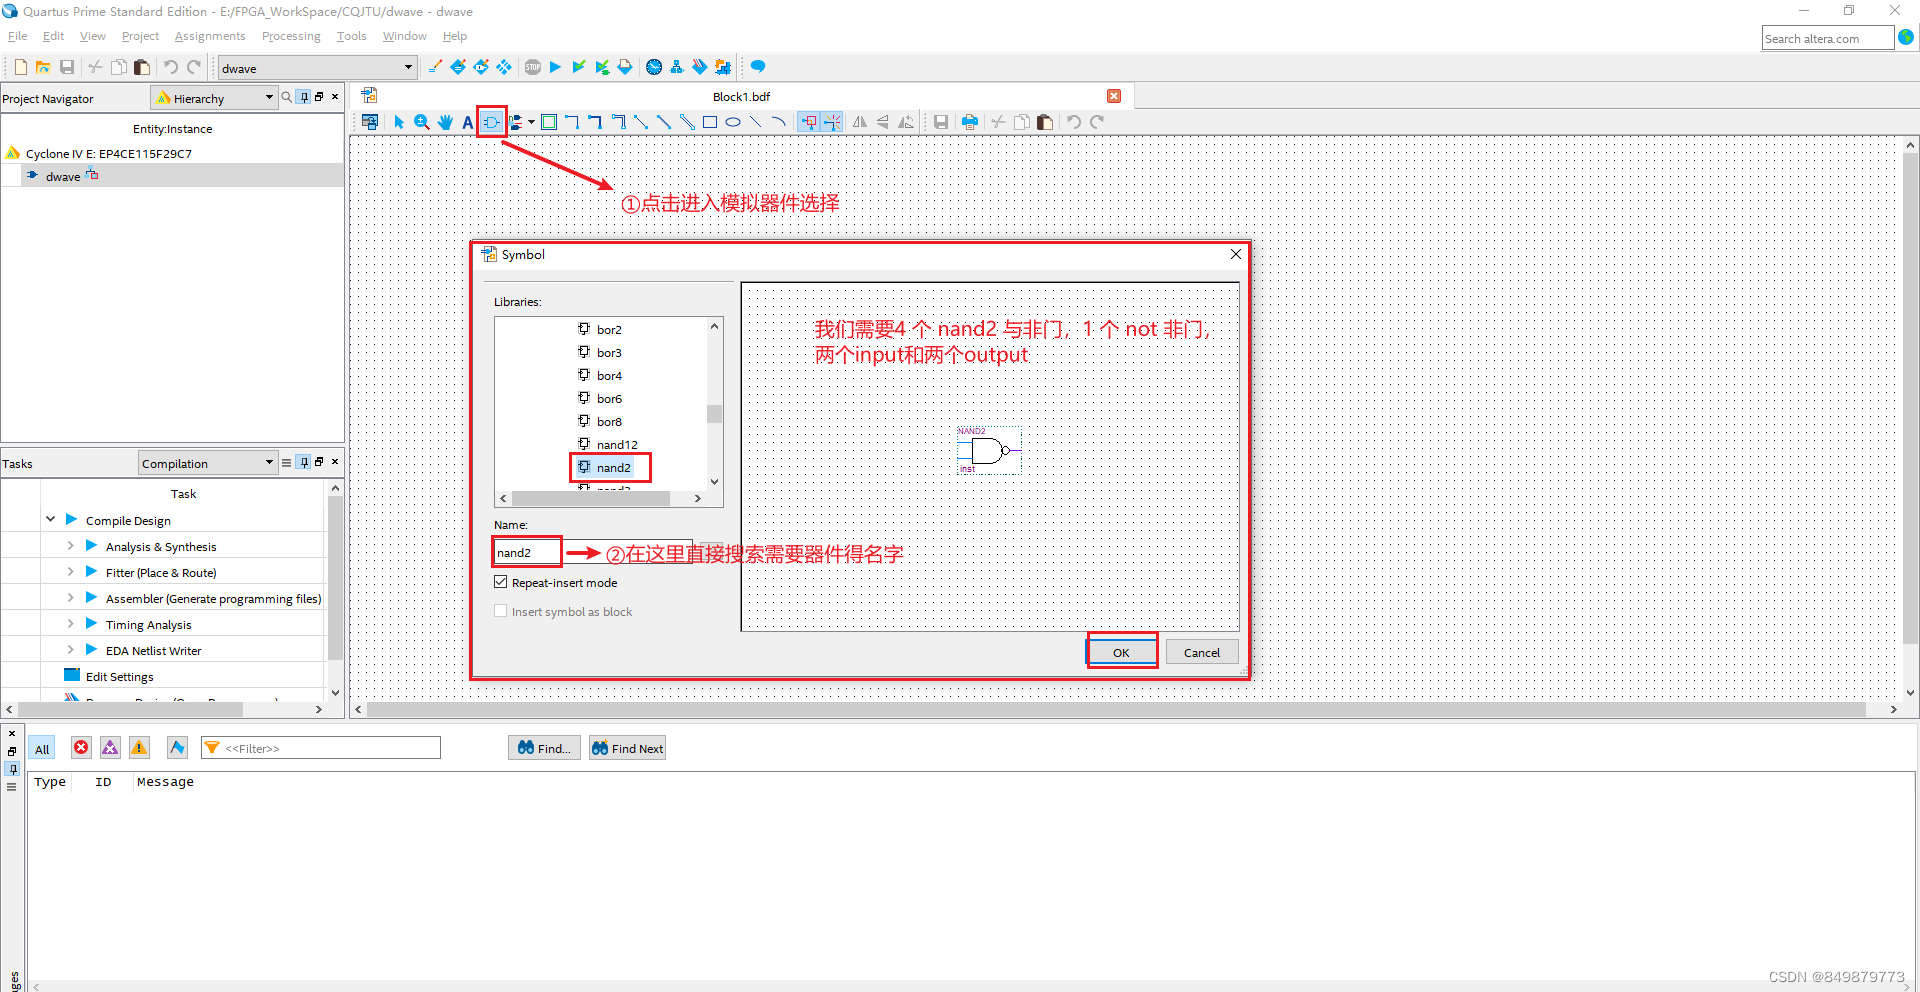1920x992 pixels.
Task: Flip selection horizontally icon
Action: click(x=860, y=122)
